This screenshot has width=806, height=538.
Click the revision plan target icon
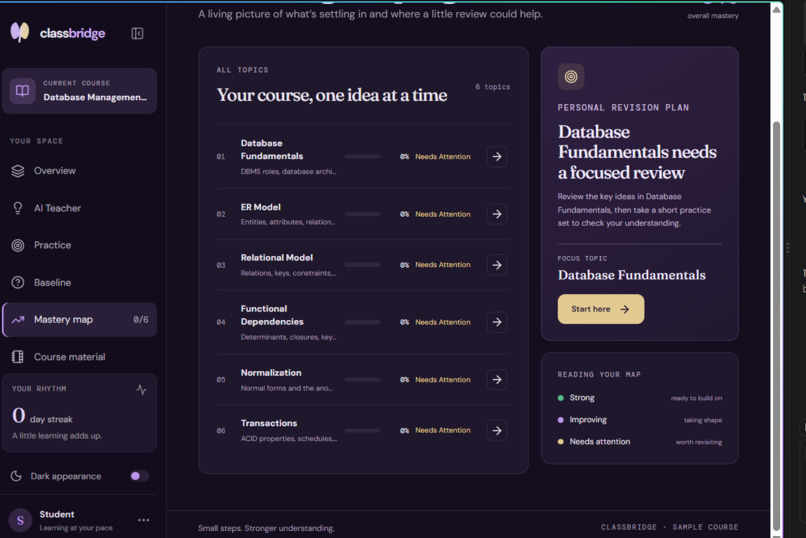(x=571, y=77)
